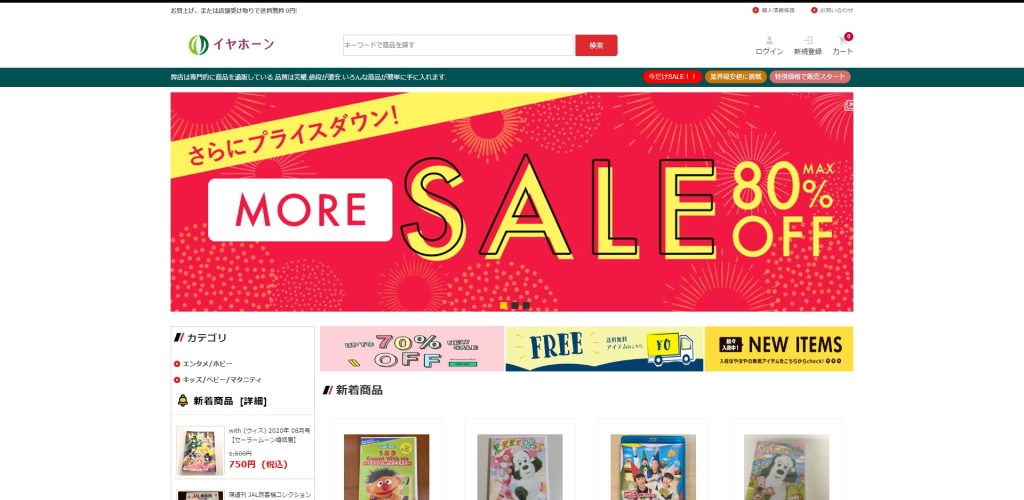Click the keyword search input field
This screenshot has width=1024, height=500.
coord(458,45)
